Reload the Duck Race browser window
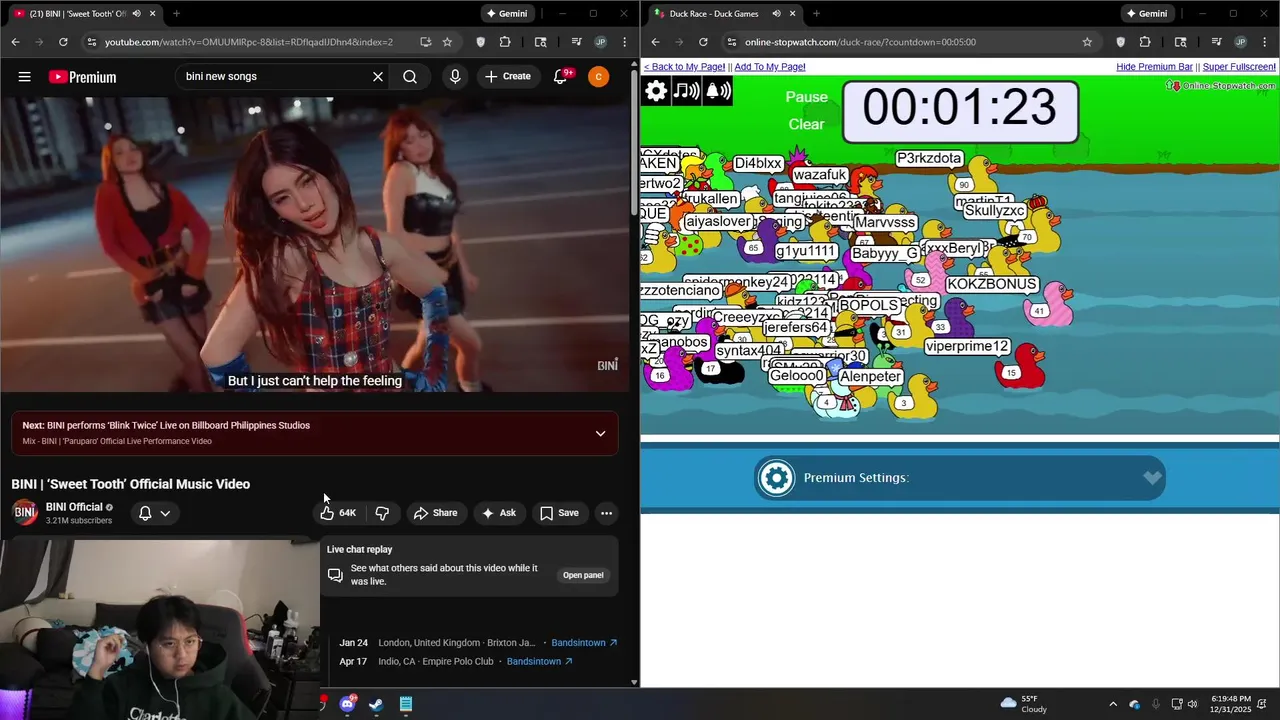The width and height of the screenshot is (1280, 720). click(703, 42)
